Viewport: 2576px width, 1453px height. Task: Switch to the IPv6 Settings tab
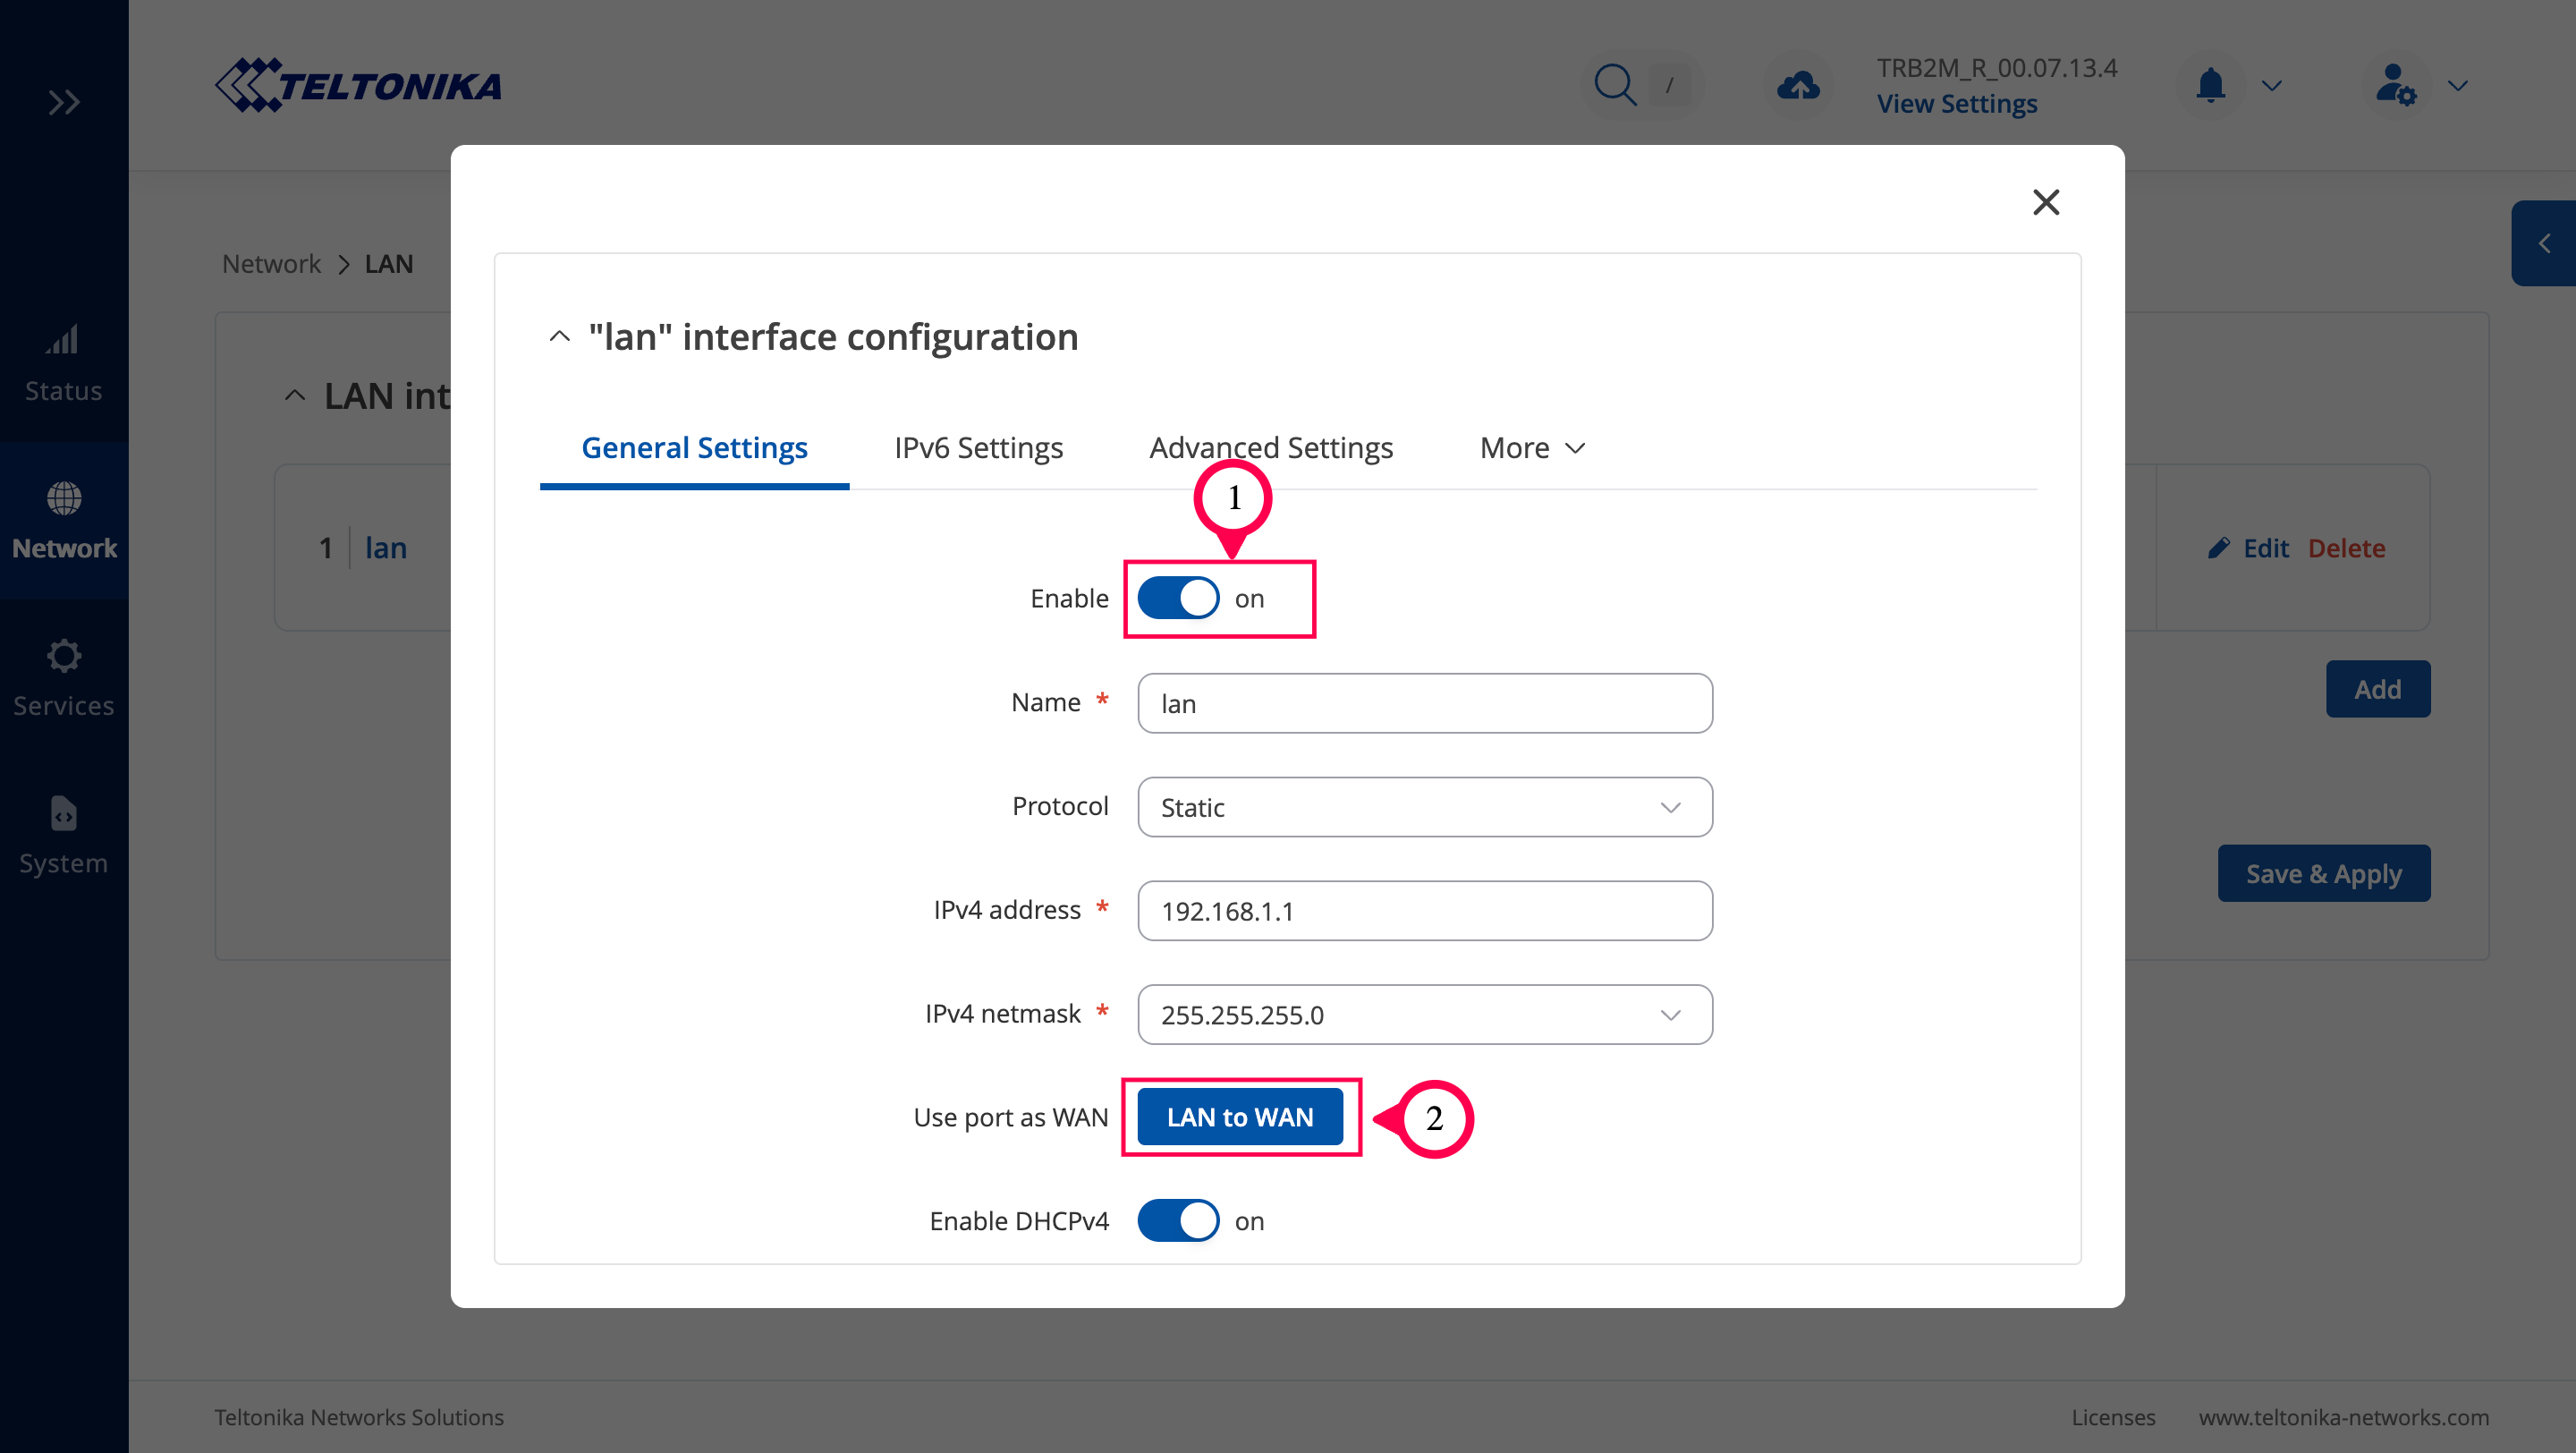[x=978, y=448]
